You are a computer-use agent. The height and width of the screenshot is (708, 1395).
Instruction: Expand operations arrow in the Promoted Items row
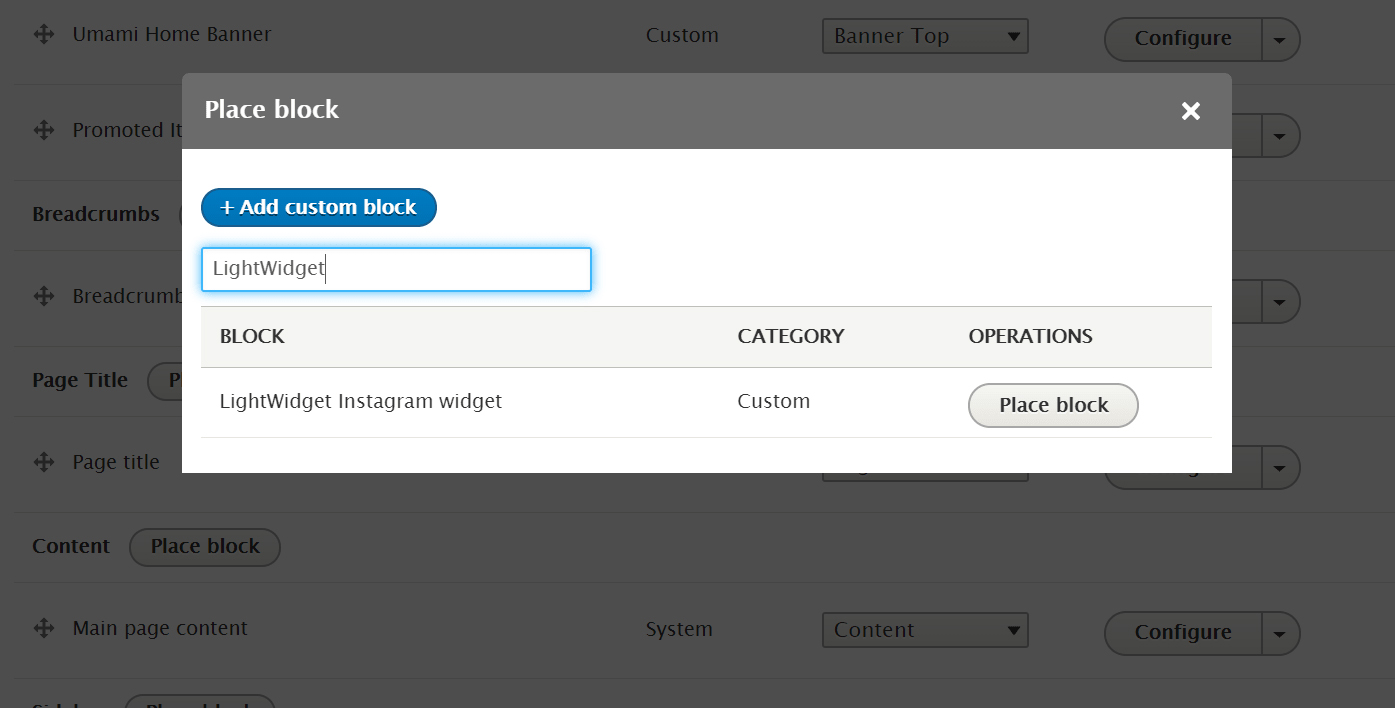[x=1282, y=135]
